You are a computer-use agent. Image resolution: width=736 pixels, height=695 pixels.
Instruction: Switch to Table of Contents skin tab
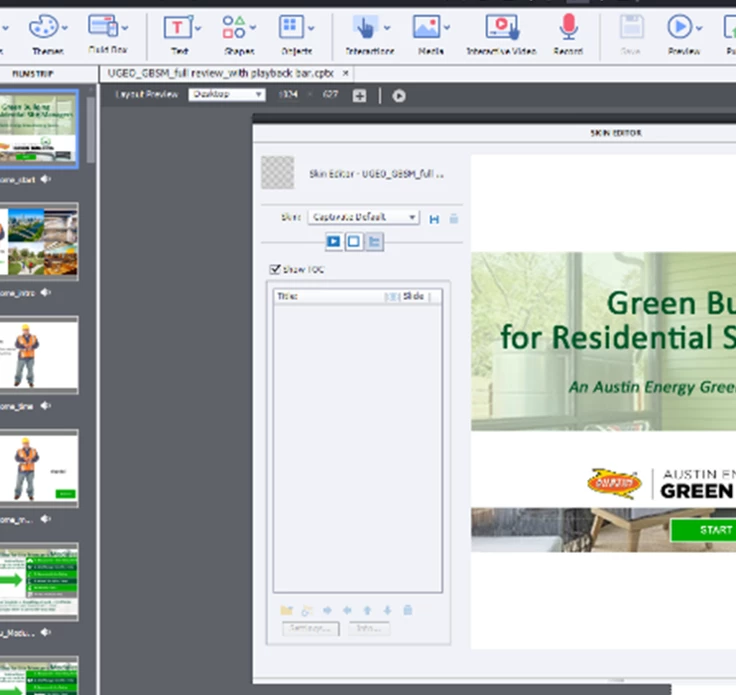point(375,242)
